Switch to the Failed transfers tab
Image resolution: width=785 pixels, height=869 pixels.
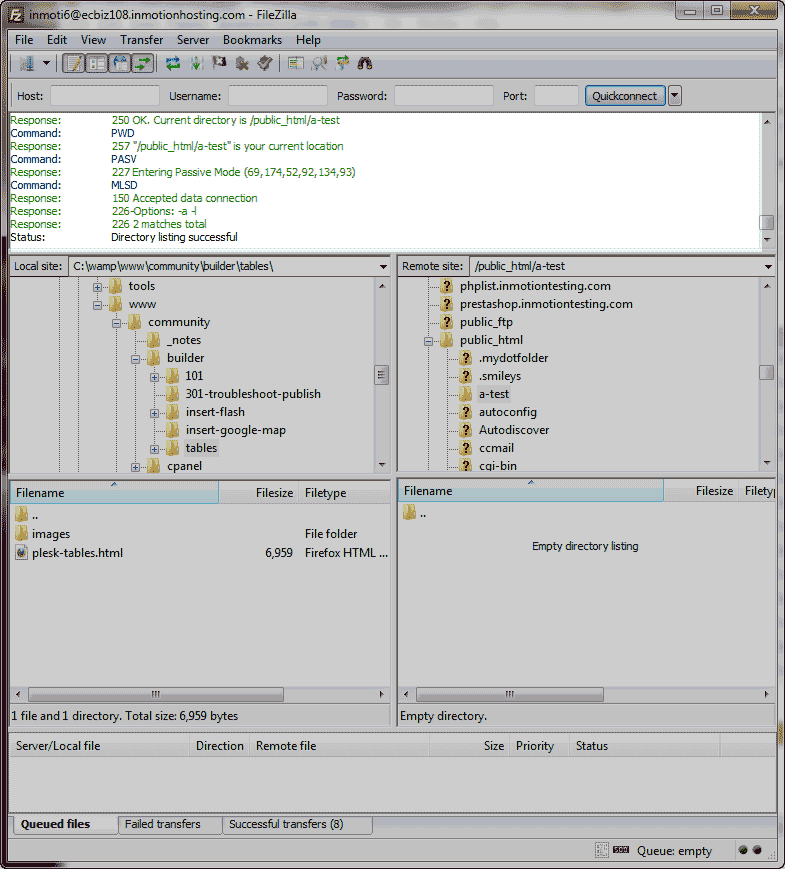tap(162, 825)
